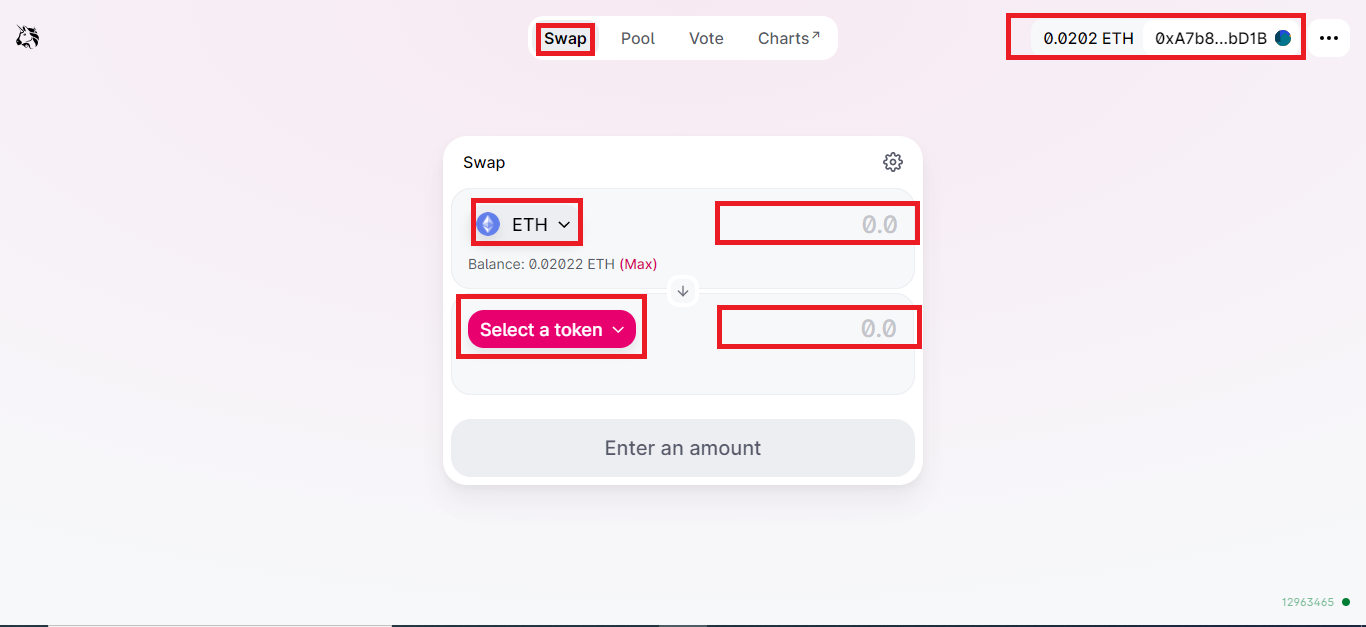Switch to the Pool tab

637,37
